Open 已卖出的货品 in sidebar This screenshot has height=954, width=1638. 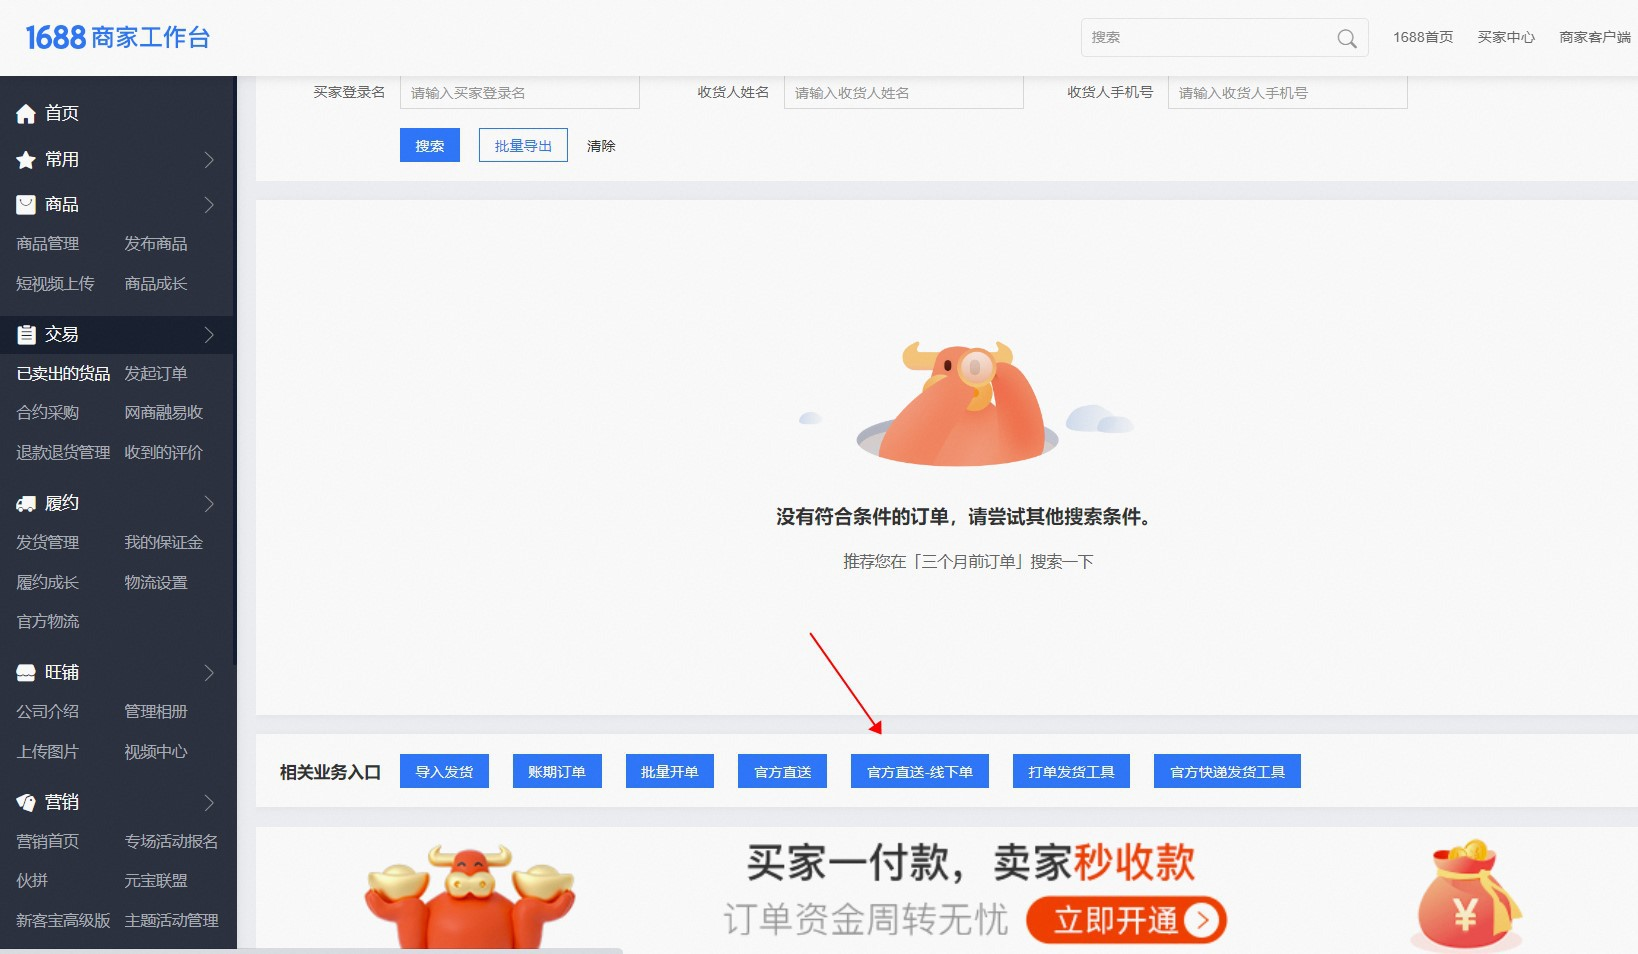(x=63, y=374)
